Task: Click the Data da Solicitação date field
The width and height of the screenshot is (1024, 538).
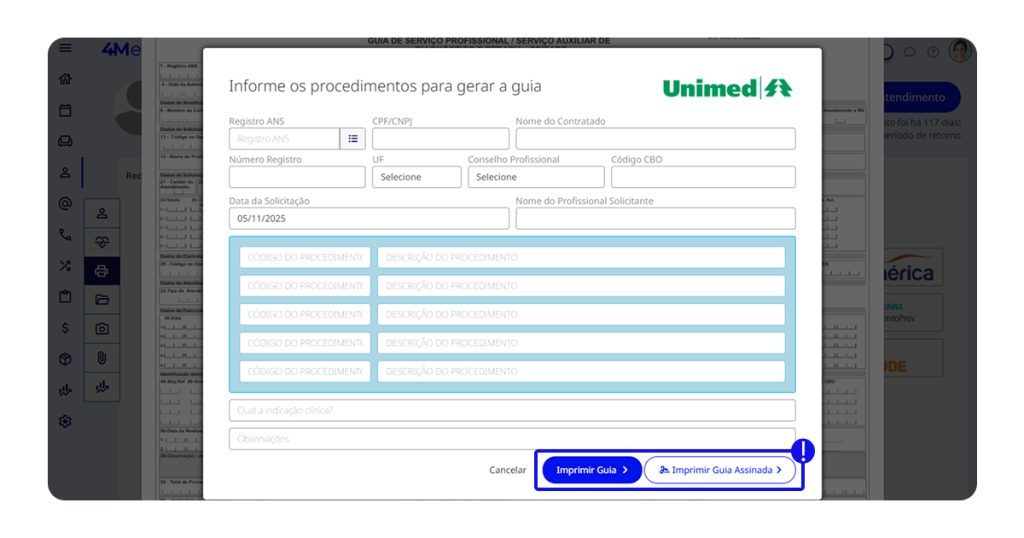Action: 368,218
